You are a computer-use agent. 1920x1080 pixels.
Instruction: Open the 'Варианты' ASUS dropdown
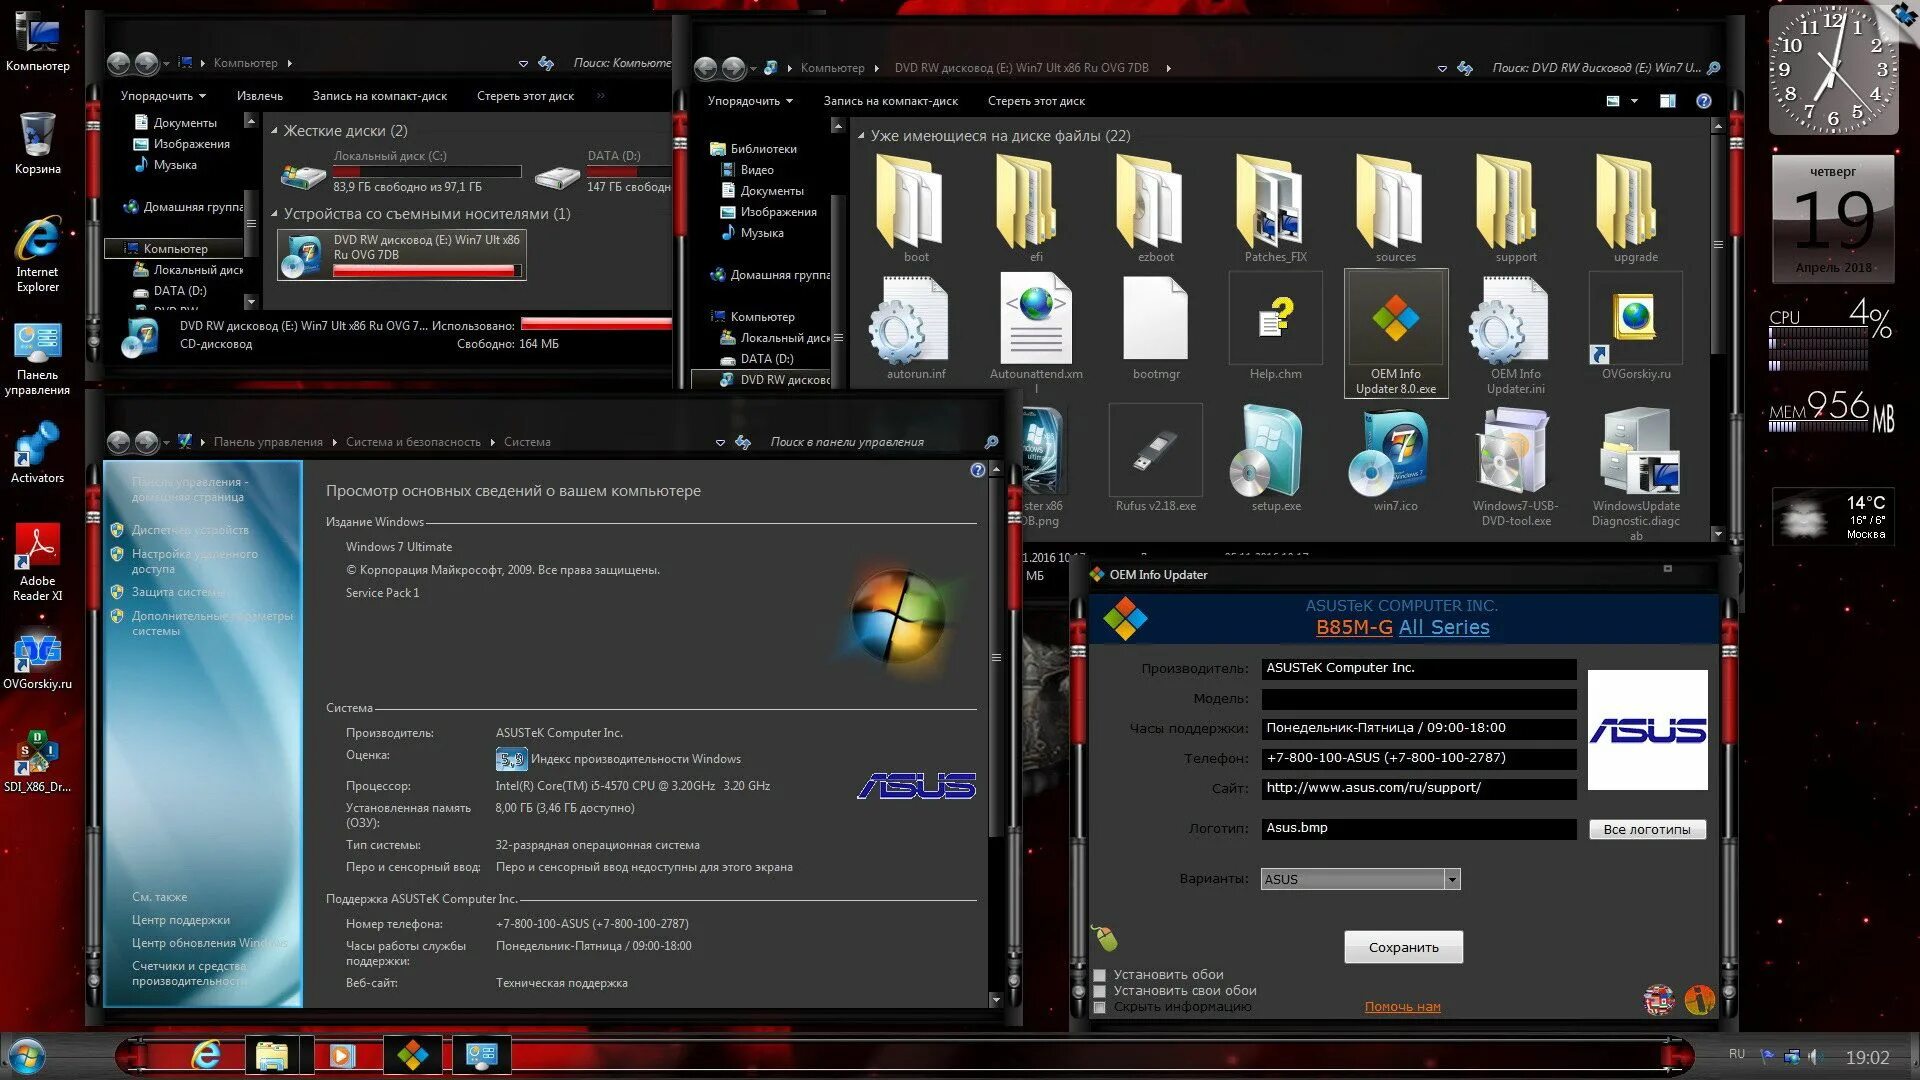point(1451,879)
